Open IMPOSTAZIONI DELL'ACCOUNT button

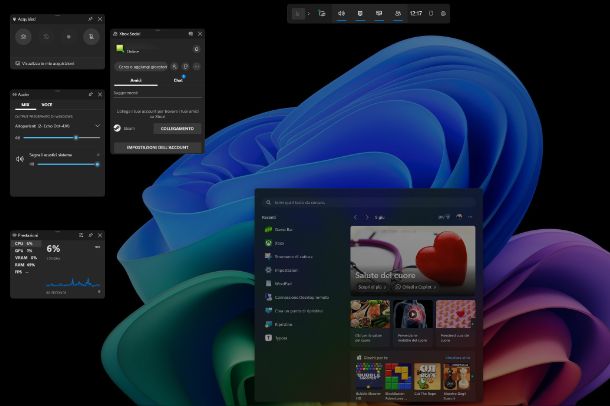[158, 147]
